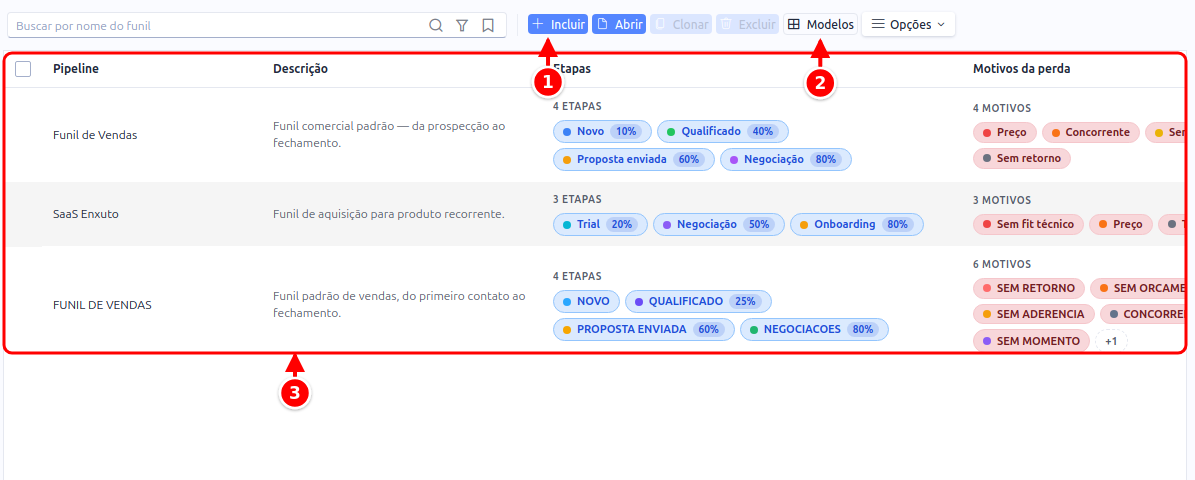This screenshot has width=1195, height=480.
Task: Click the Sem retorno loss reason chip
Action: [x=1022, y=158]
